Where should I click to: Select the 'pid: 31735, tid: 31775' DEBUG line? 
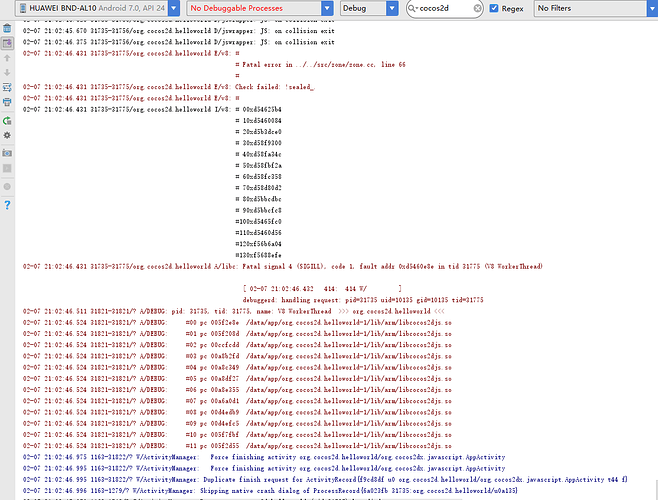pos(233,312)
